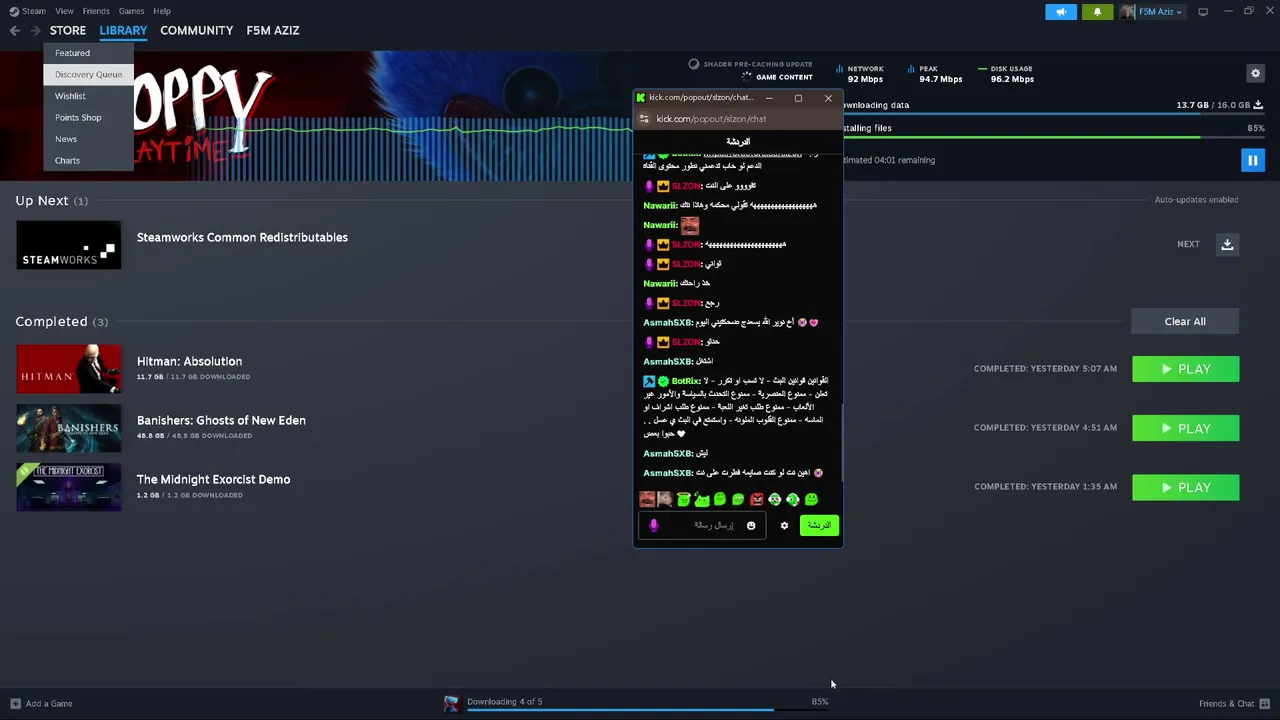The width and height of the screenshot is (1280, 720).
Task: Open the F5M AZIZ profile tab
Action: pos(273,31)
